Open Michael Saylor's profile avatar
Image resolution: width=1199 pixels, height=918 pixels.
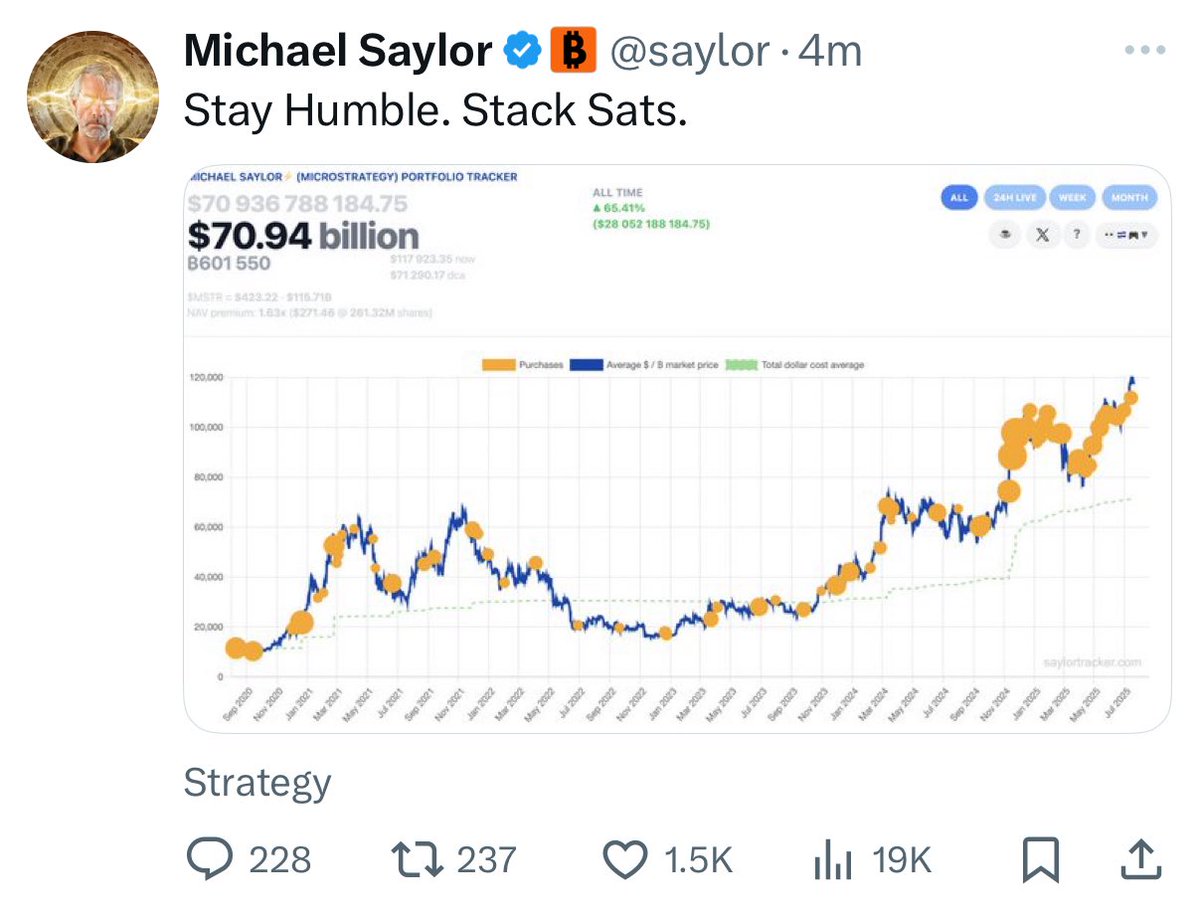tap(93, 97)
